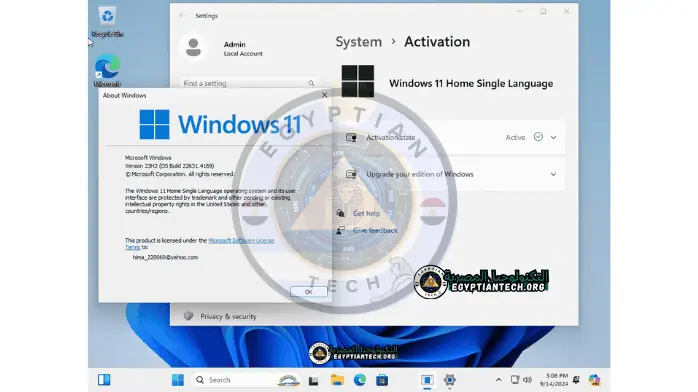The height and width of the screenshot is (392, 698).
Task: Launch Microsoft Edge from the taskbar
Action: pos(360,380)
